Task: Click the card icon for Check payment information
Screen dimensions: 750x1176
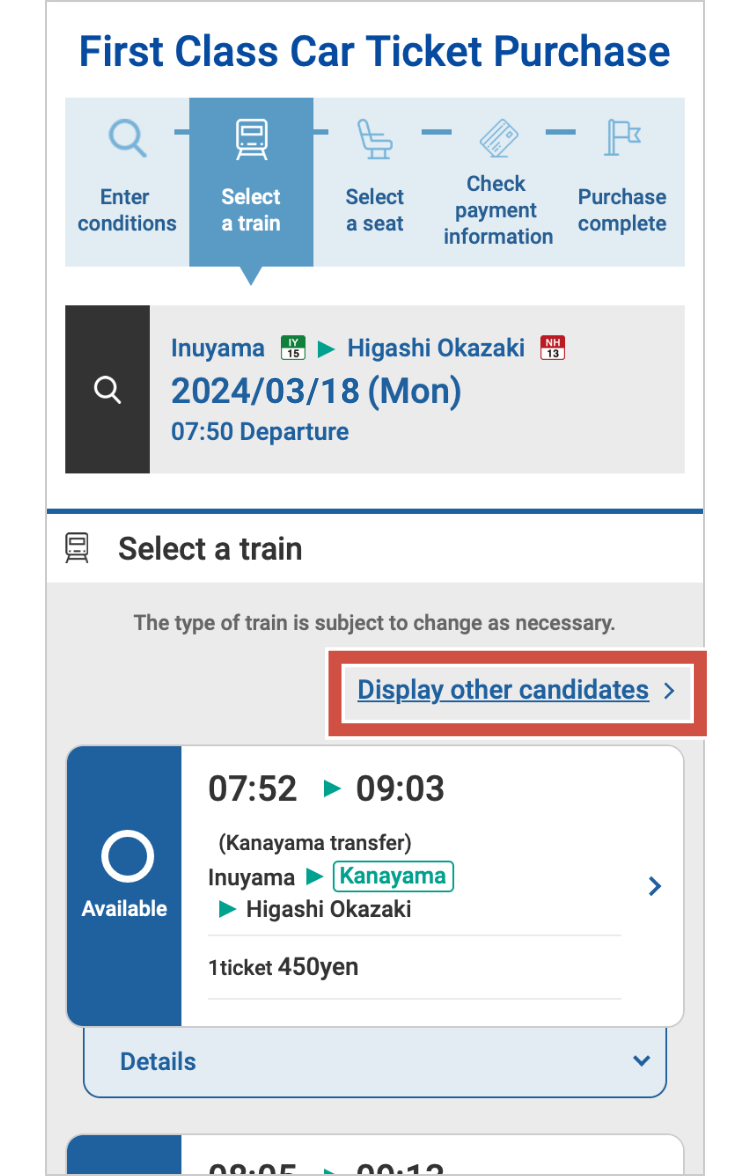Action: [498, 137]
